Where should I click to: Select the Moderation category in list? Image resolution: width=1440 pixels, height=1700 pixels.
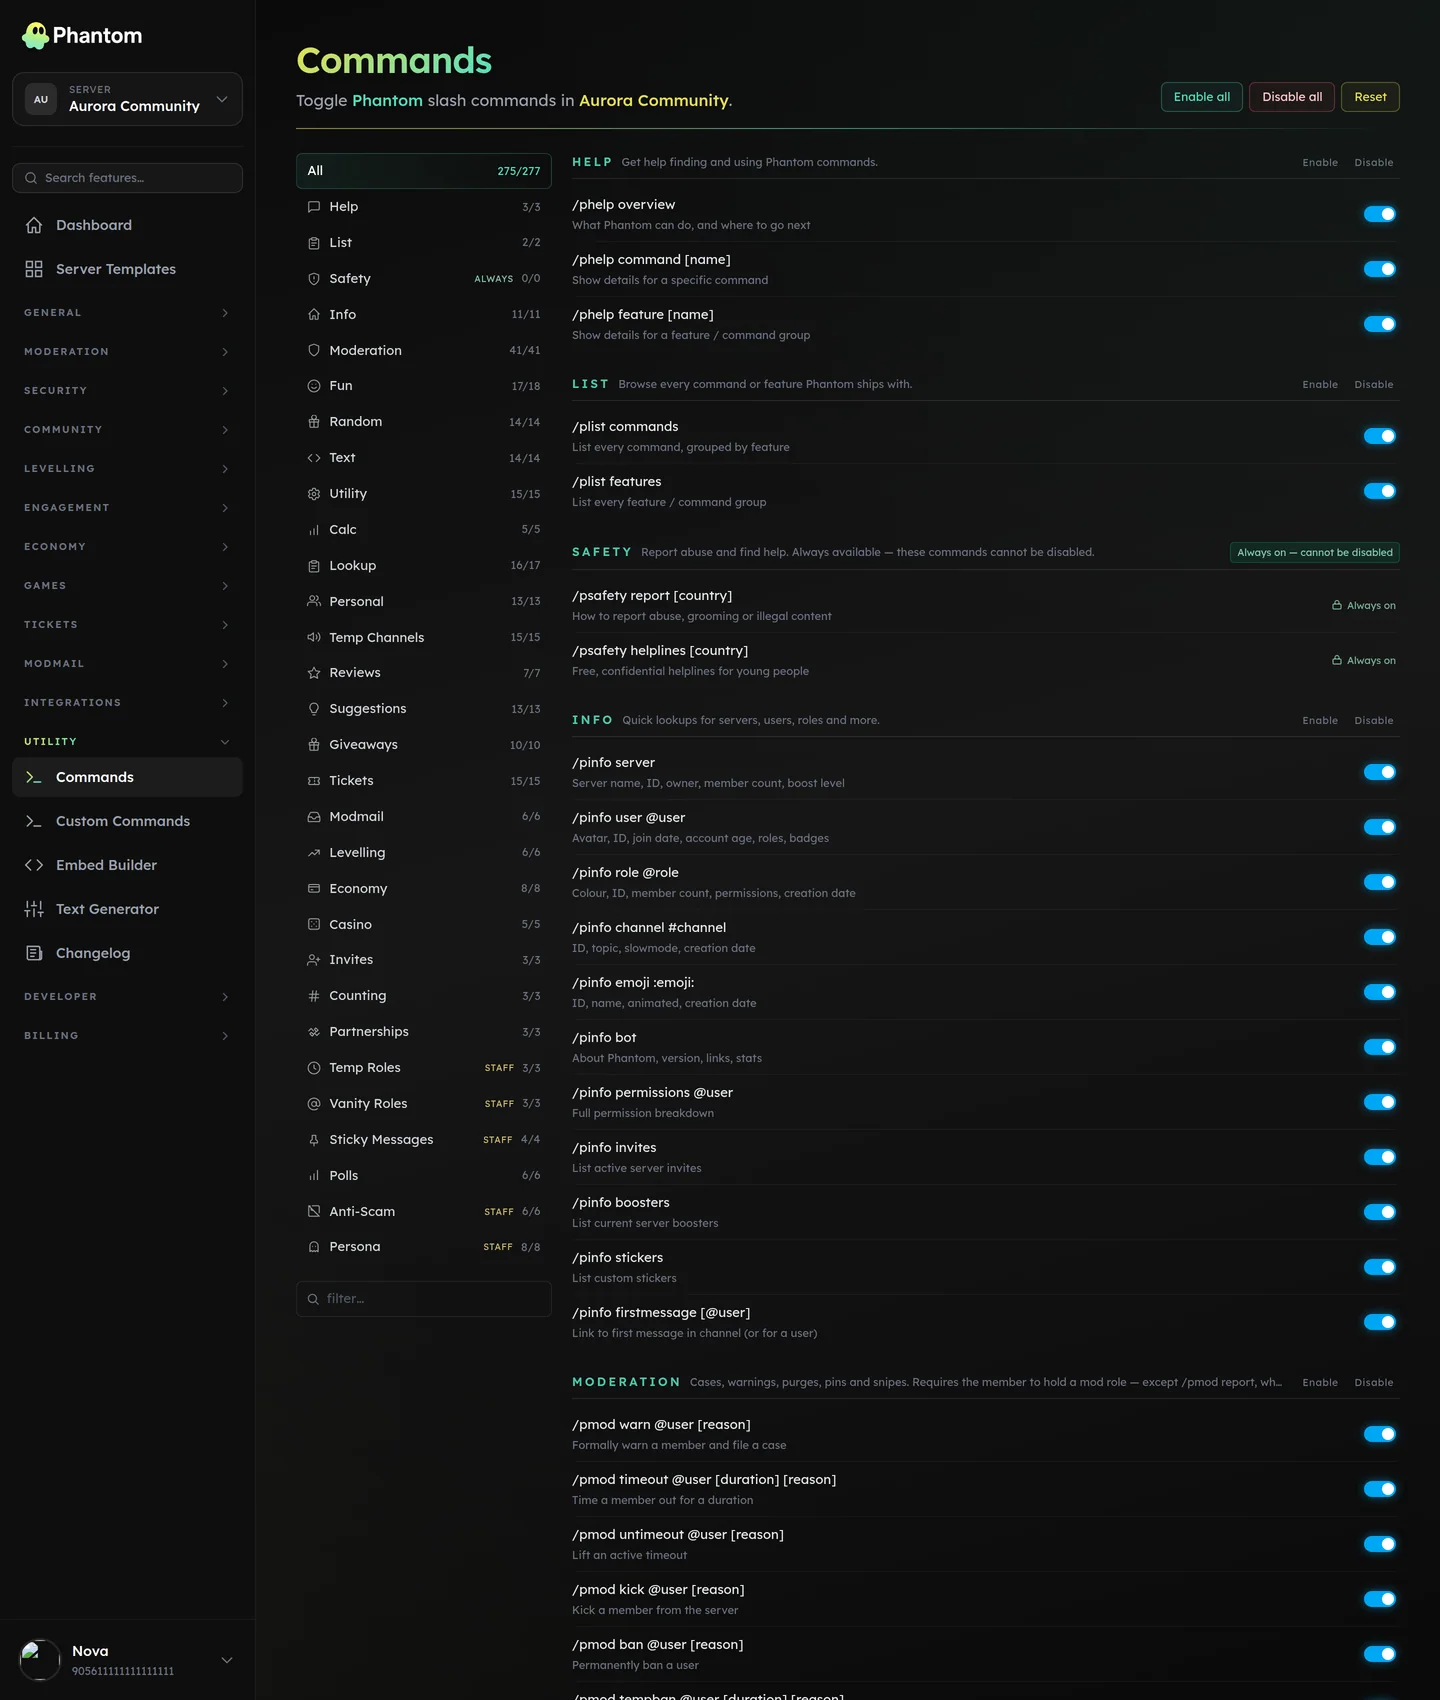(424, 351)
